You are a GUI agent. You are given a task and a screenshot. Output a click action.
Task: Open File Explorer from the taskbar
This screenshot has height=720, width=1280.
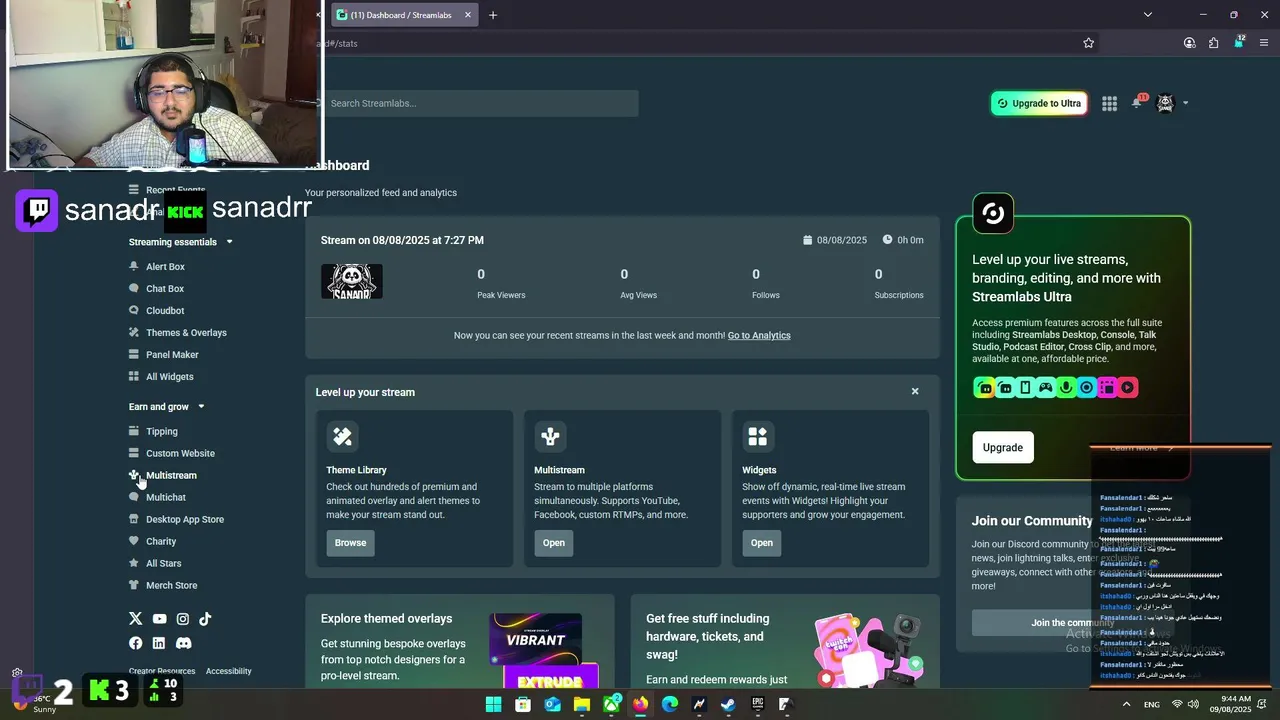click(582, 704)
